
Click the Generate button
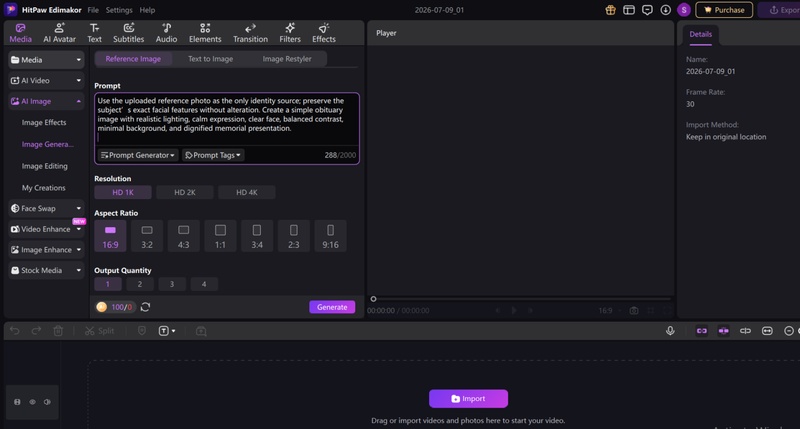[x=332, y=307]
